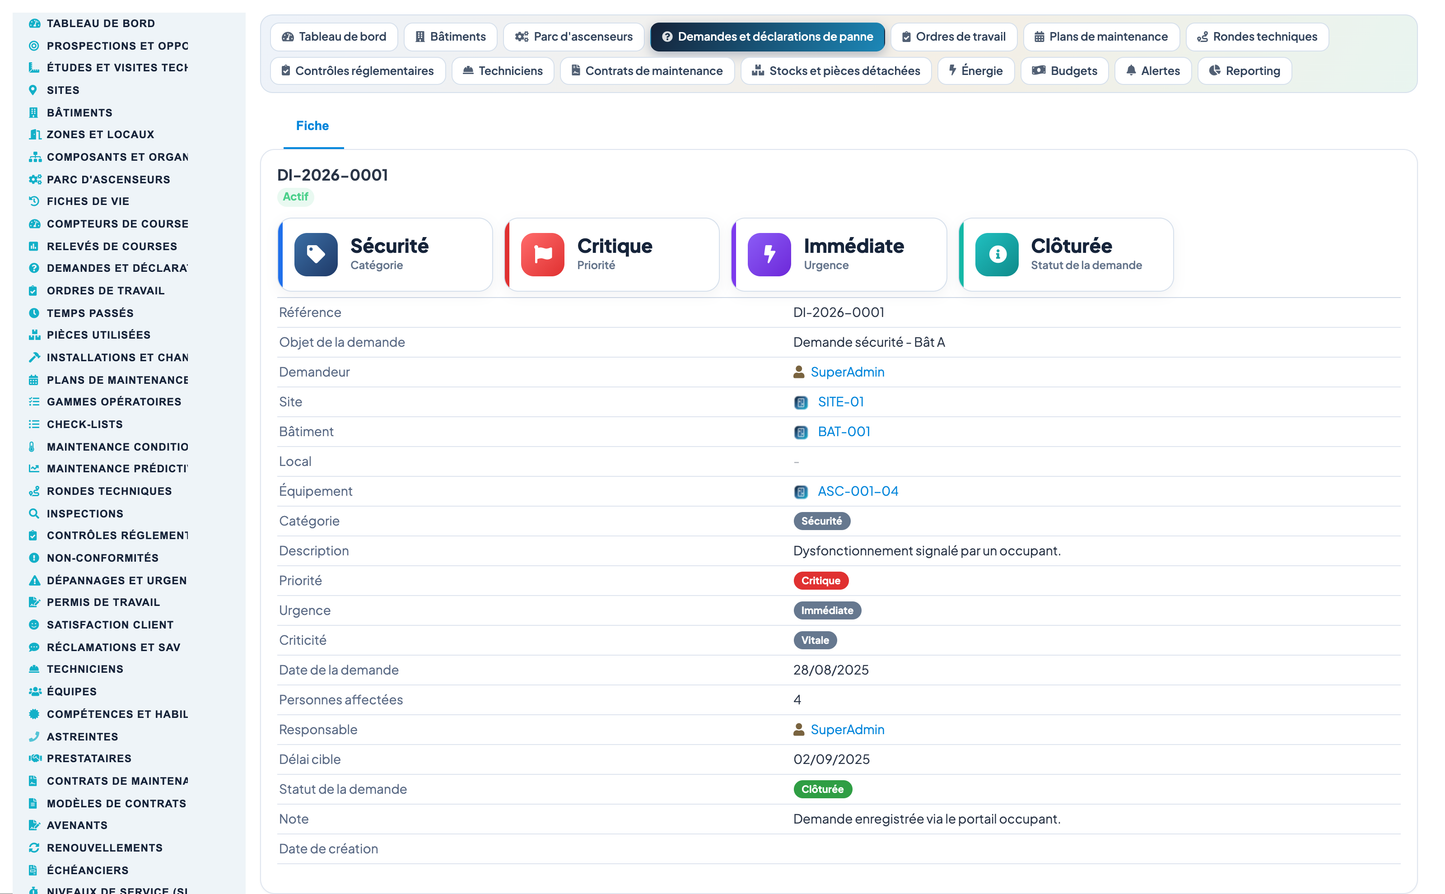Click the Plans de maintenance sidebar calendar icon

pyautogui.click(x=34, y=380)
